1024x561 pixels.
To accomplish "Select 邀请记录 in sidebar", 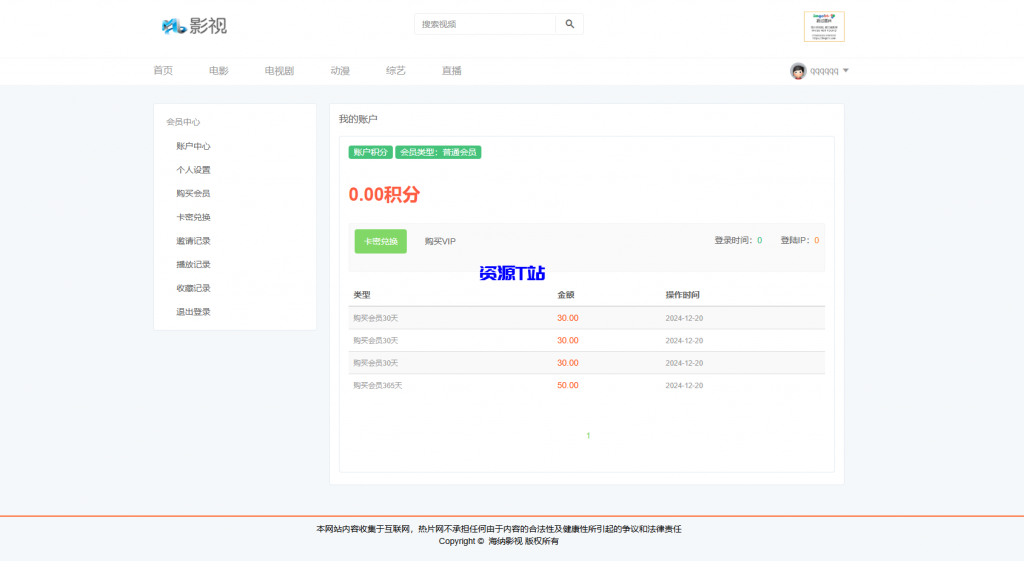I will click(x=193, y=241).
